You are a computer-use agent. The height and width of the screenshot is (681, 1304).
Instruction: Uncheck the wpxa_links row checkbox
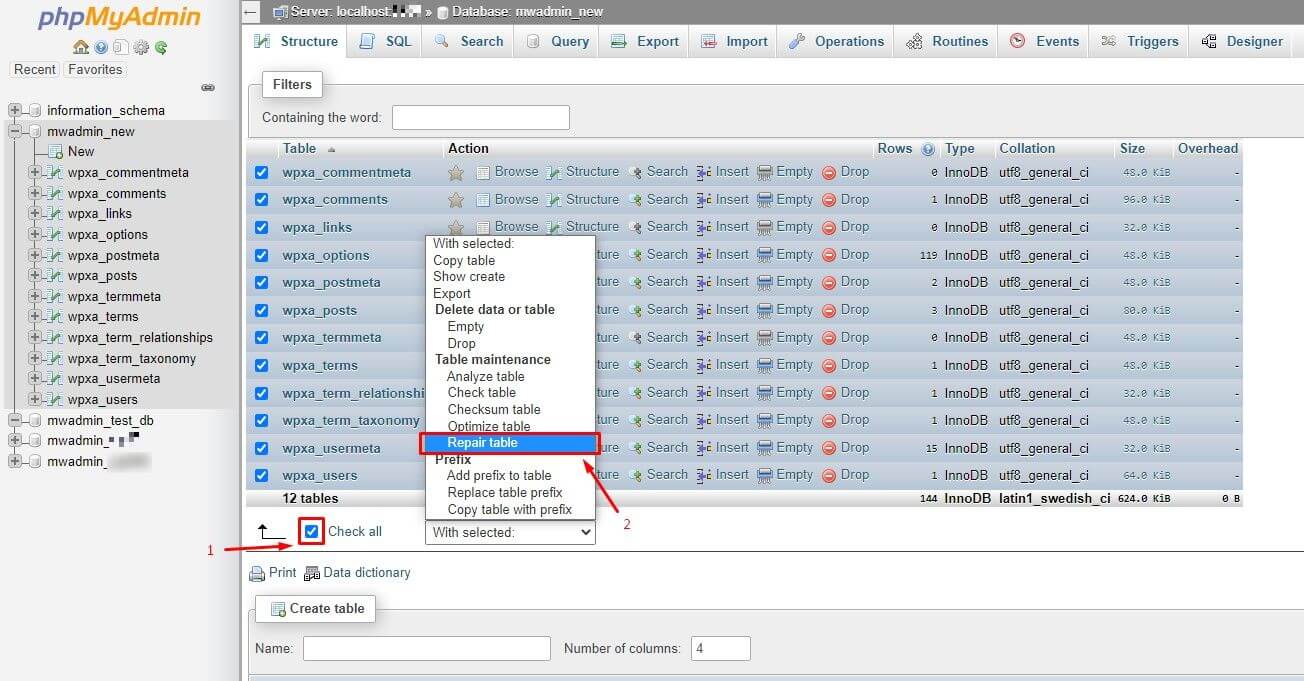click(x=262, y=227)
